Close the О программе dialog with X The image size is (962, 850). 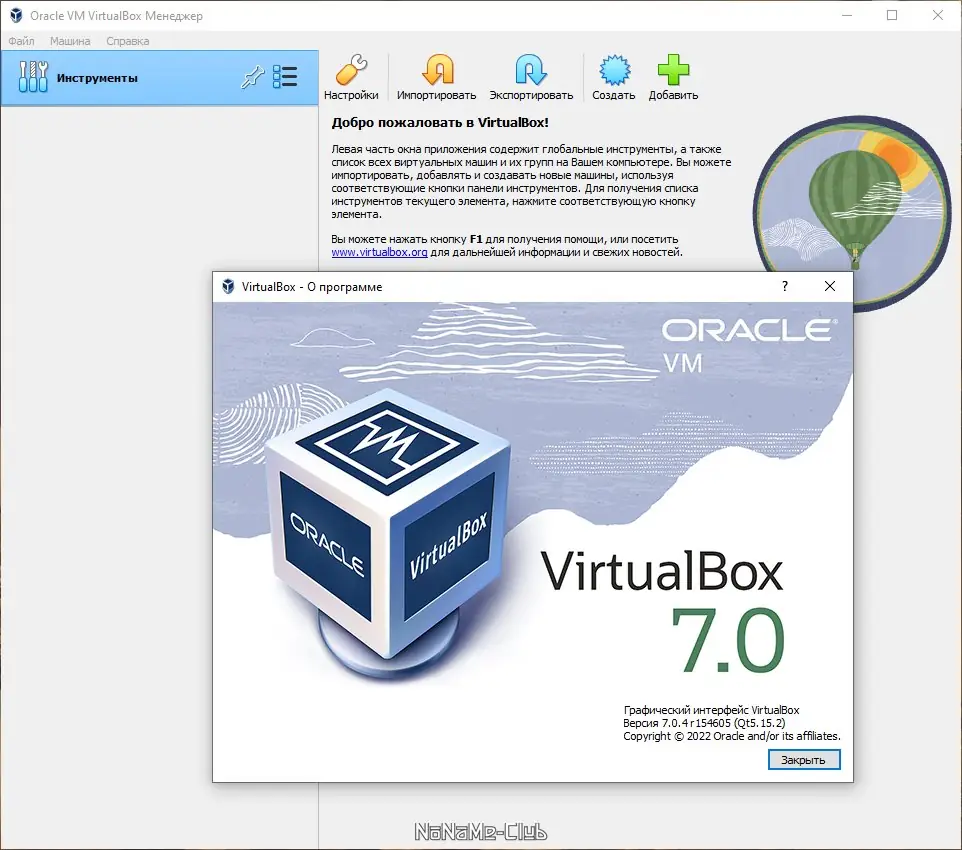click(829, 286)
